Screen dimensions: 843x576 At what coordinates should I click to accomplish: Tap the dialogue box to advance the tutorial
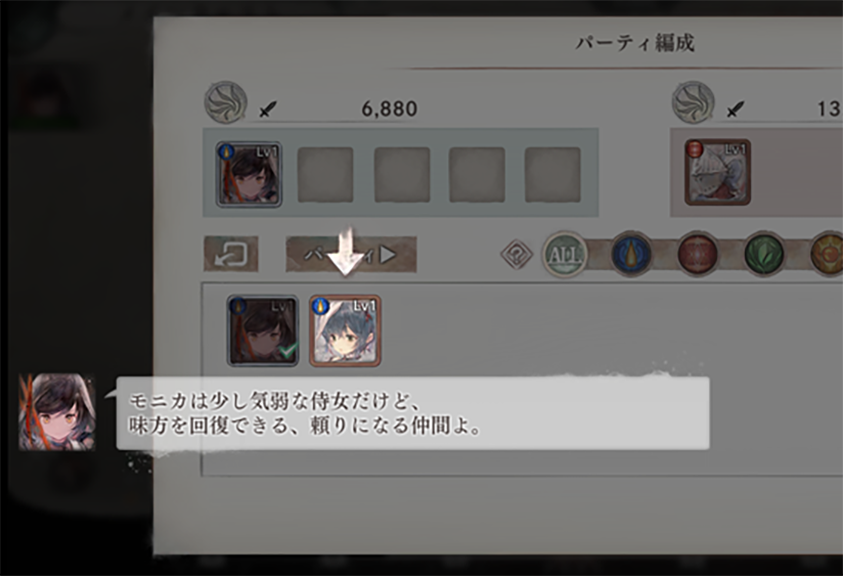(x=413, y=413)
